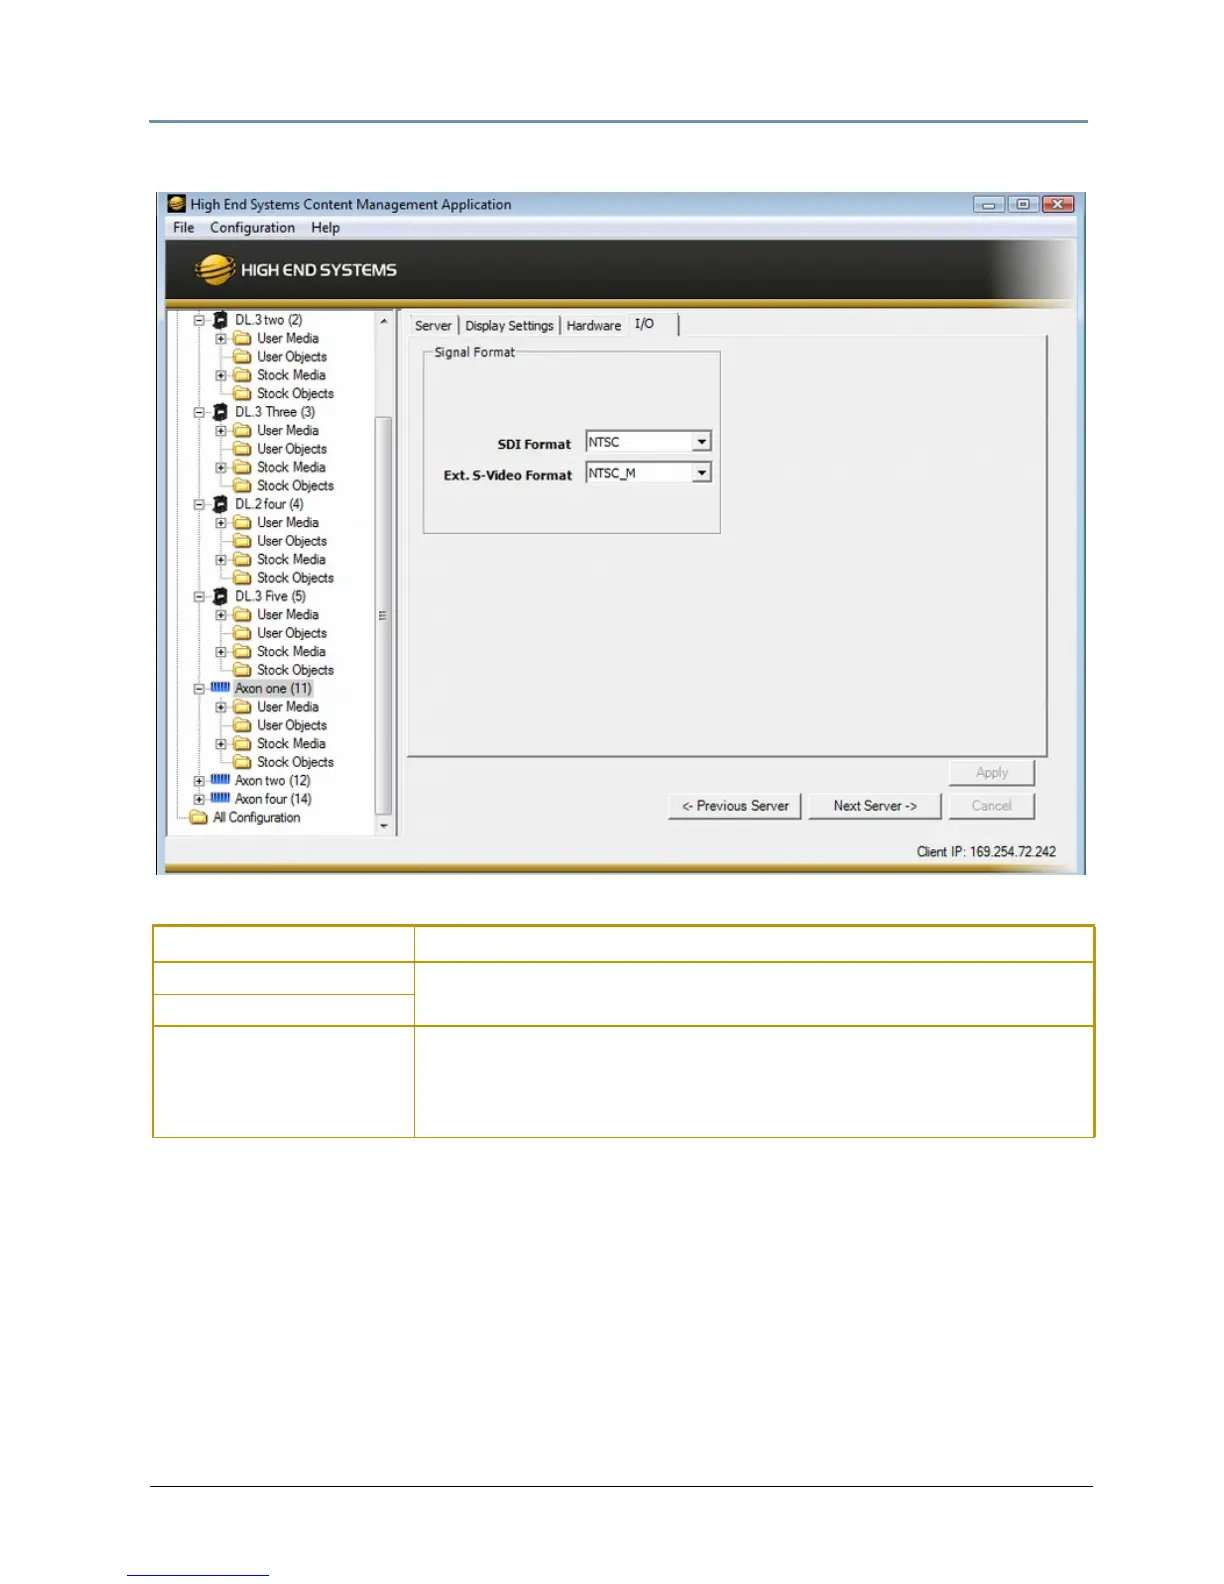Click the DL.2 four server icon
This screenshot has height=1584, width=1224.
pyautogui.click(x=220, y=504)
